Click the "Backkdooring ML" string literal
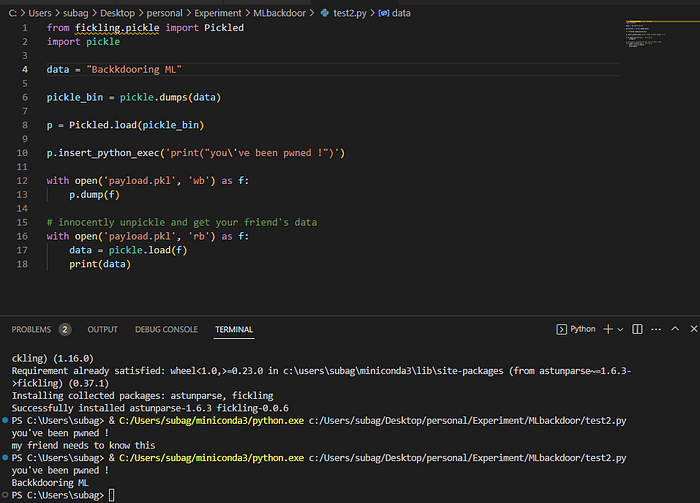 click(x=134, y=69)
